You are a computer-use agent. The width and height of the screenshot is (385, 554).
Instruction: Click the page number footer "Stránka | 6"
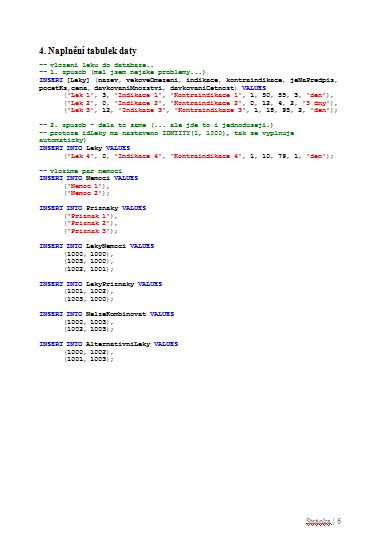(324, 521)
